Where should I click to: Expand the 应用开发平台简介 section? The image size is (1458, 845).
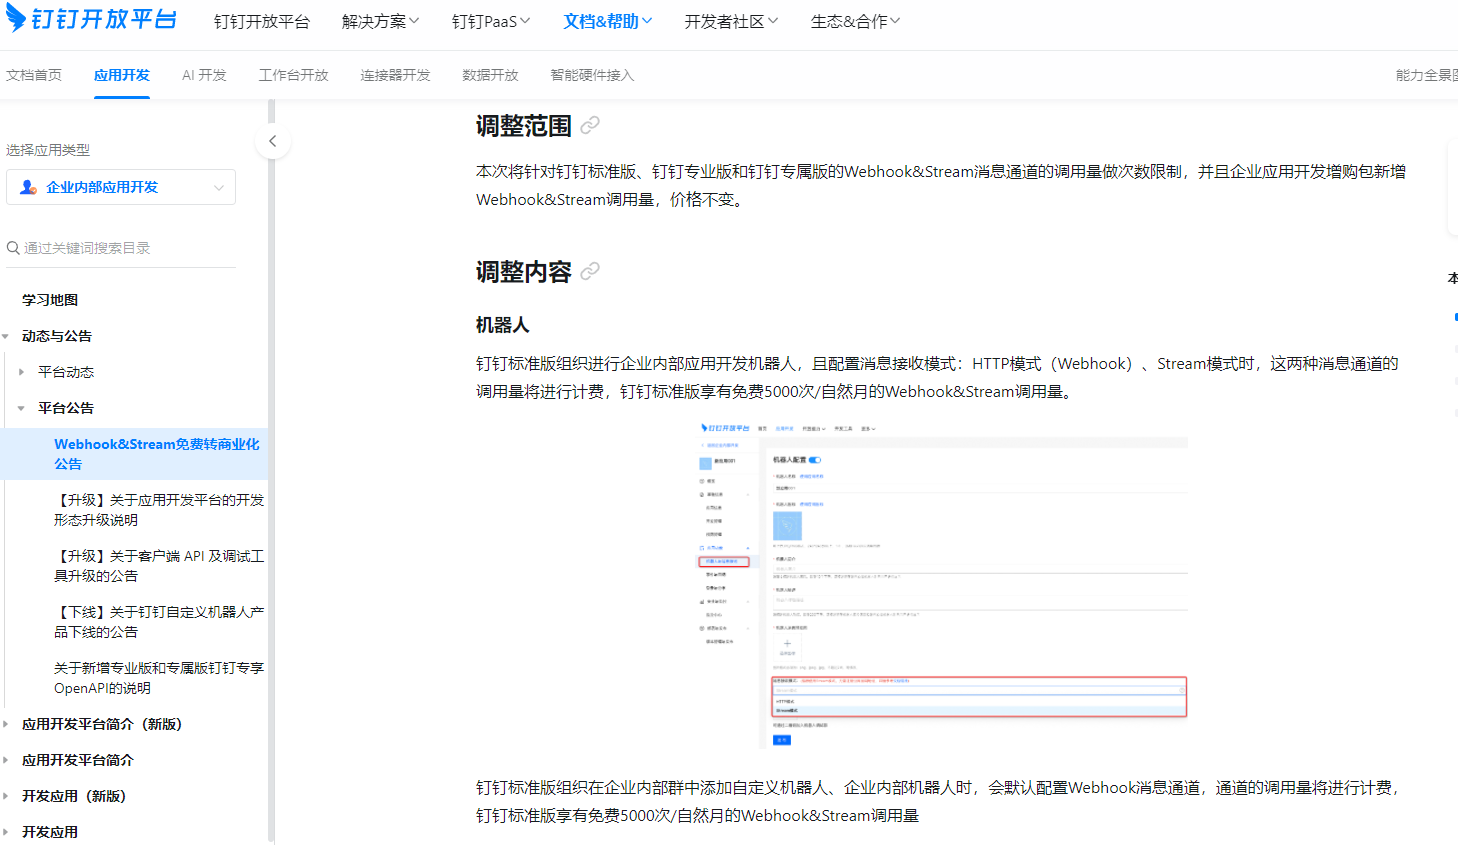6,760
